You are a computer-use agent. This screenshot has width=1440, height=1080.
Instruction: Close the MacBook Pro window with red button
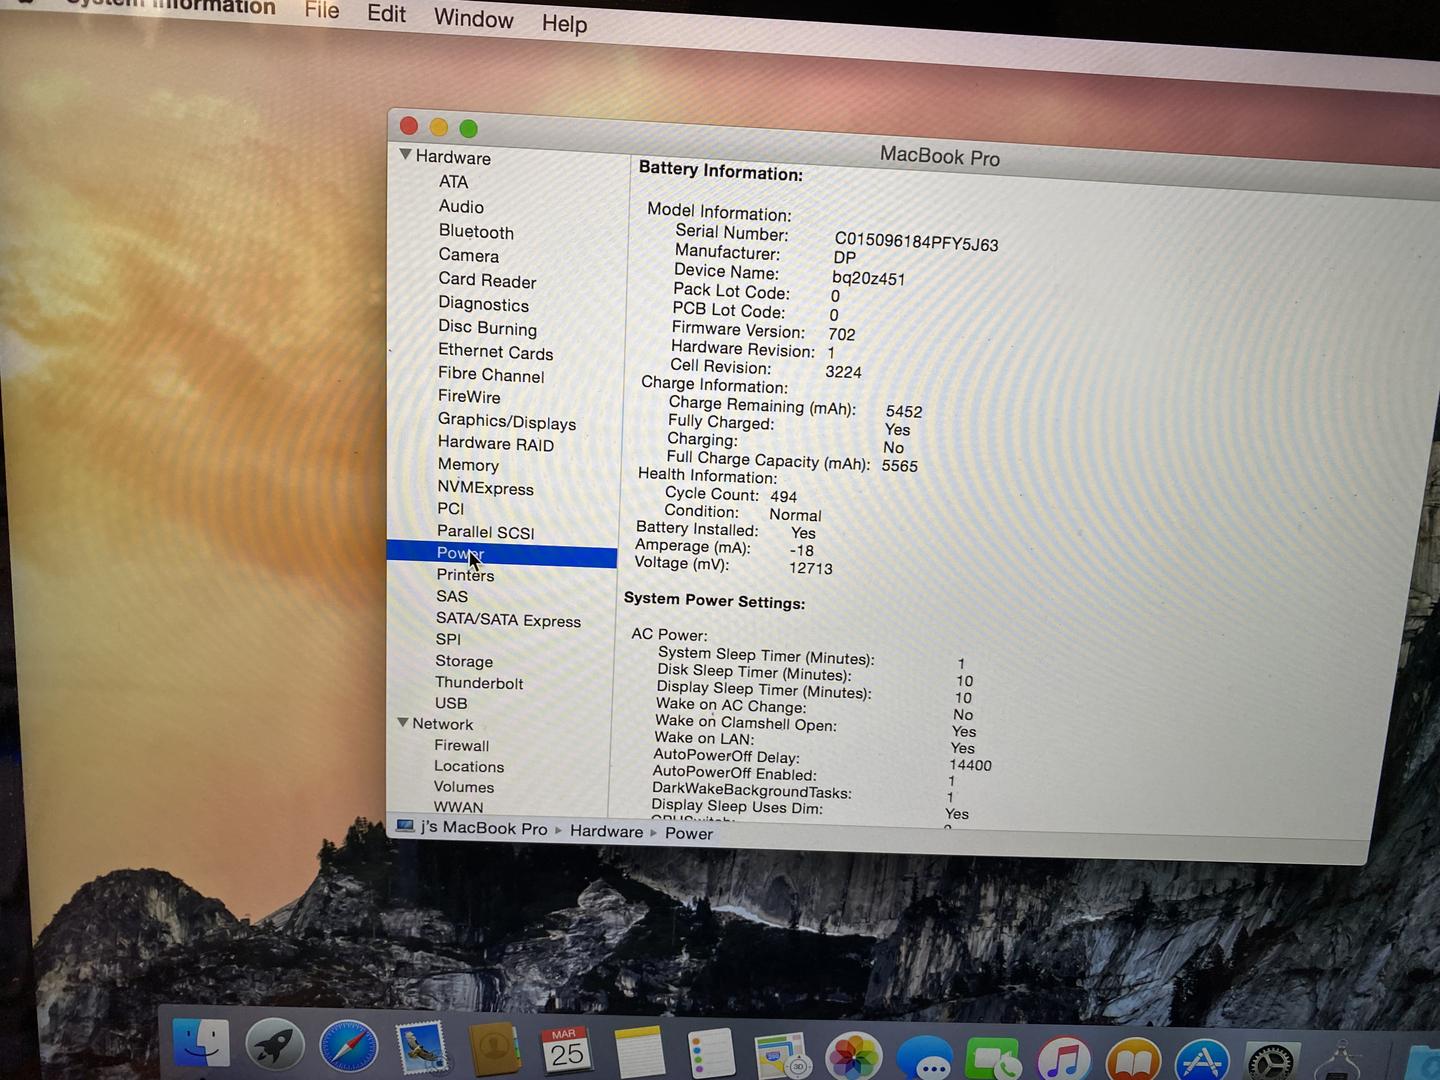tap(408, 126)
